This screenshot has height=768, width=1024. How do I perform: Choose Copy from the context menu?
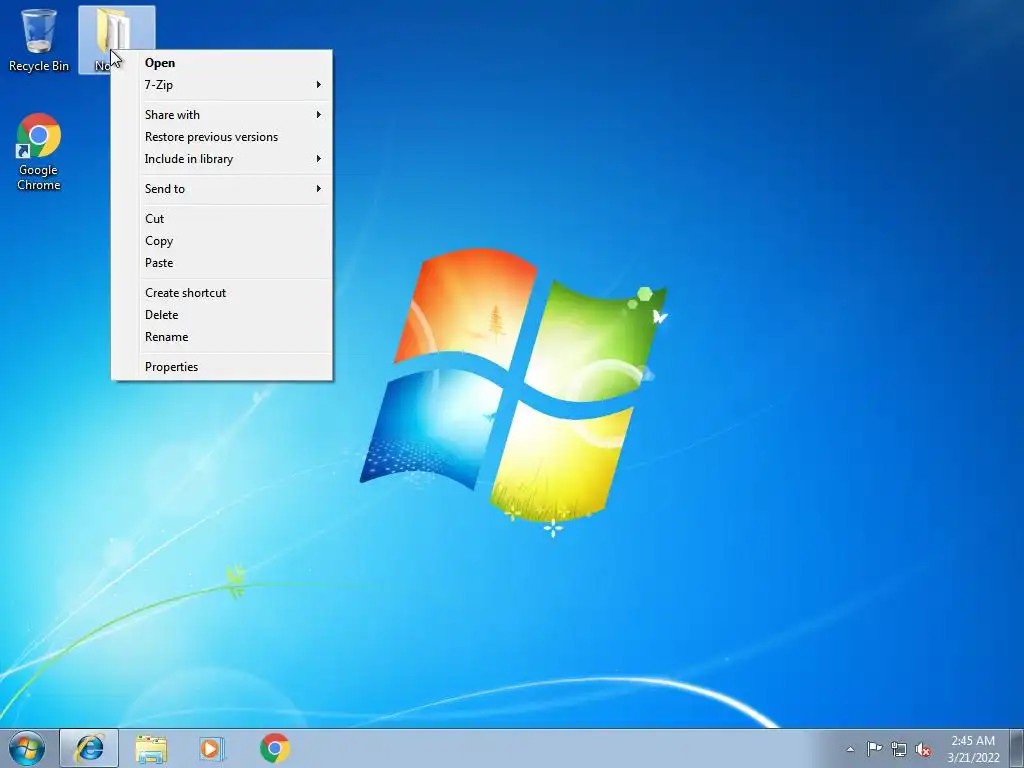click(x=222, y=241)
